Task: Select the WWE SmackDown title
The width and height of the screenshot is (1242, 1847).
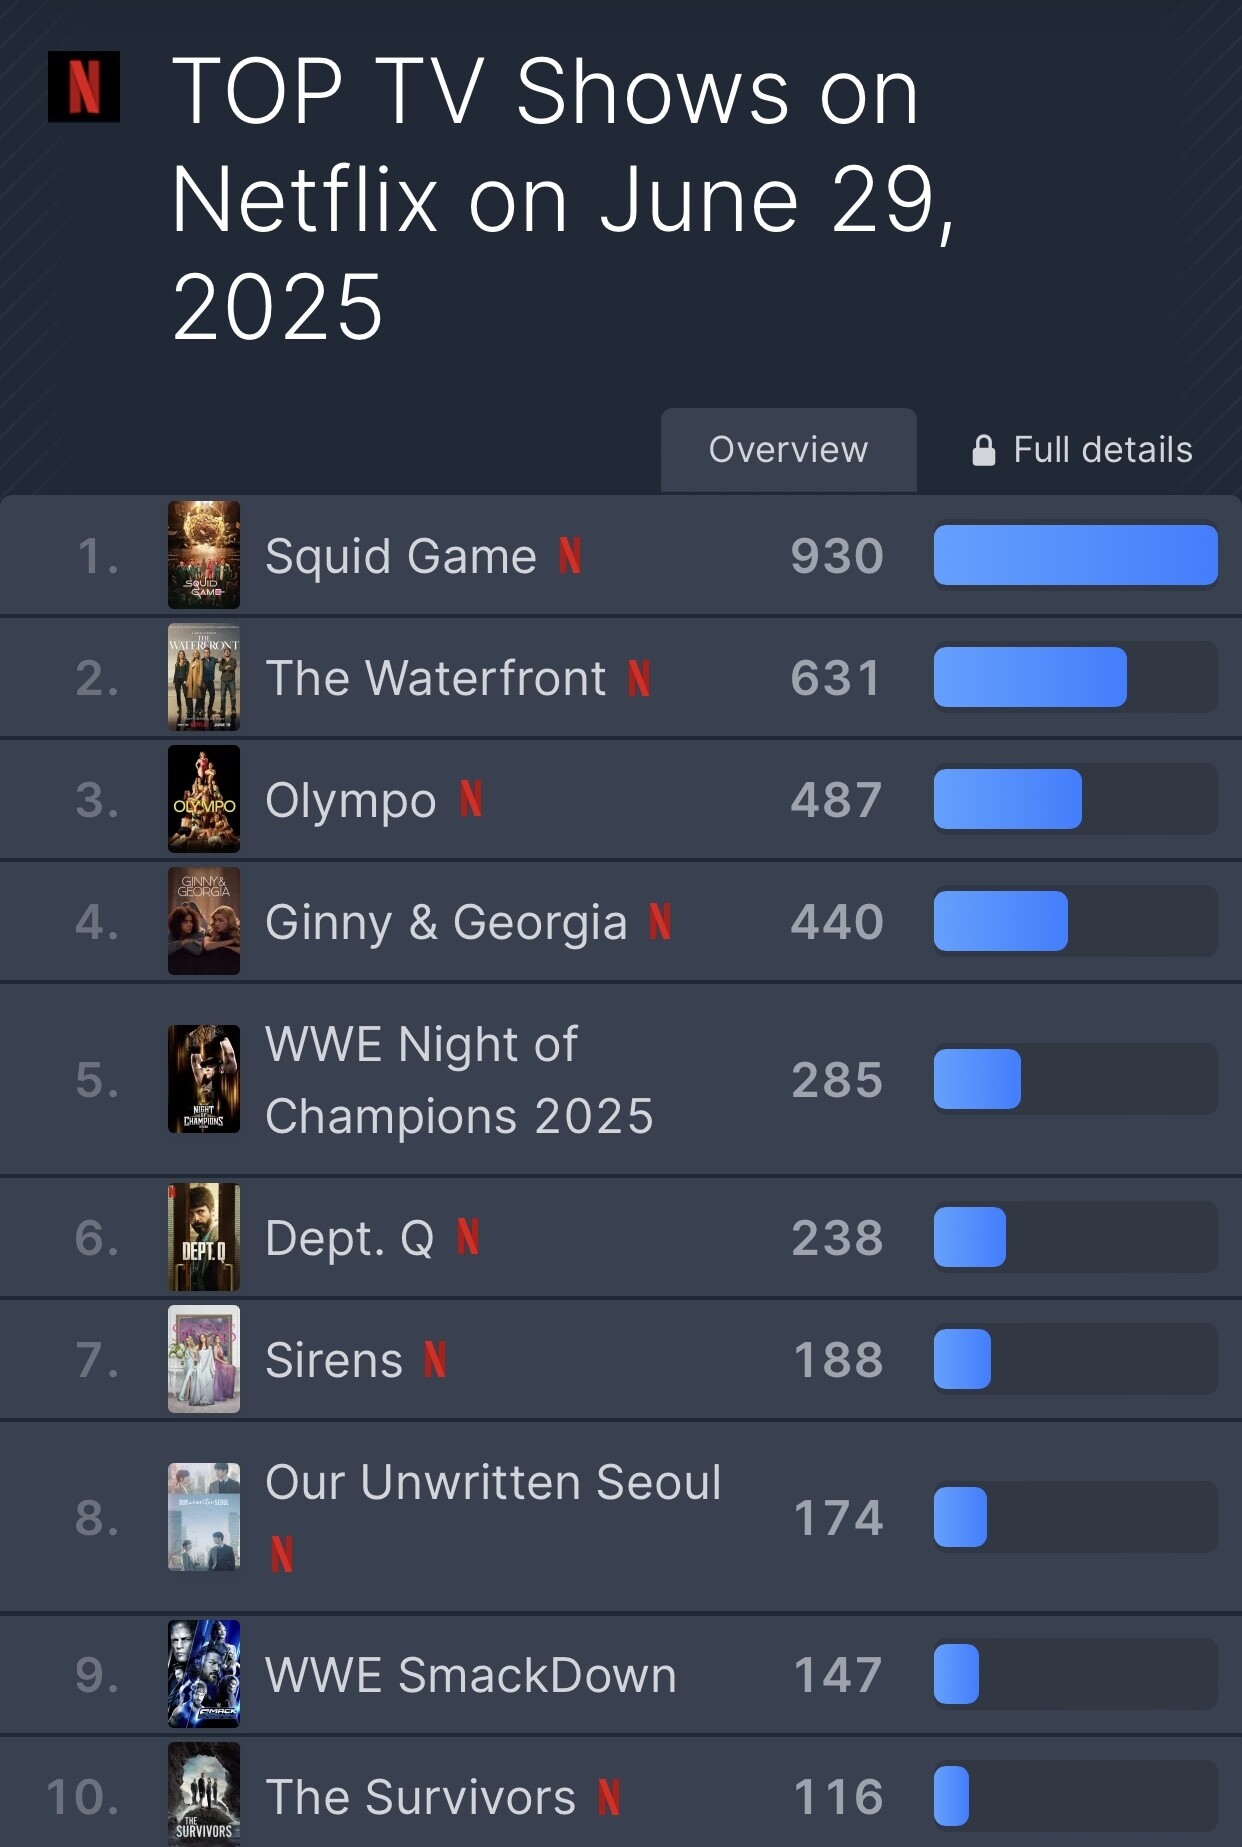Action: [x=471, y=1675]
